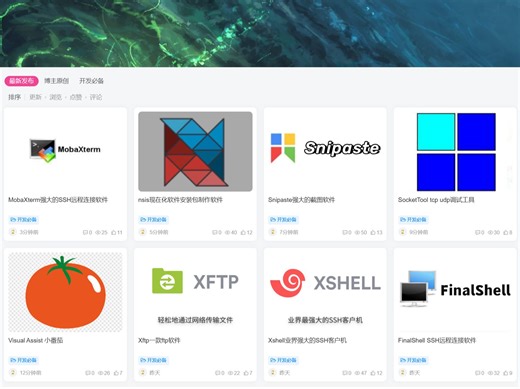Like the FinalShell post thumbs-up icon
The width and height of the screenshot is (520, 389).
(505, 373)
